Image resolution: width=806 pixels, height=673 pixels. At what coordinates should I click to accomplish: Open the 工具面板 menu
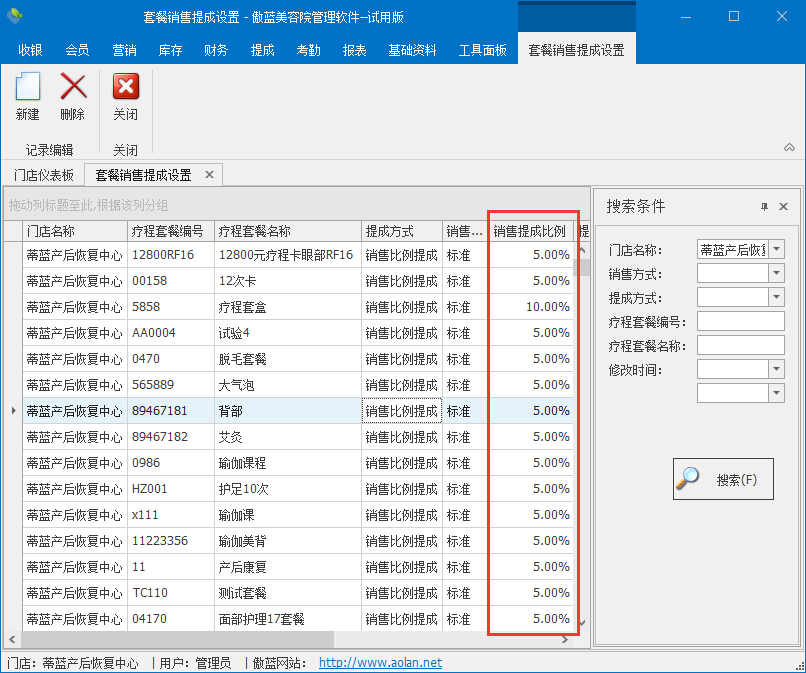point(483,50)
